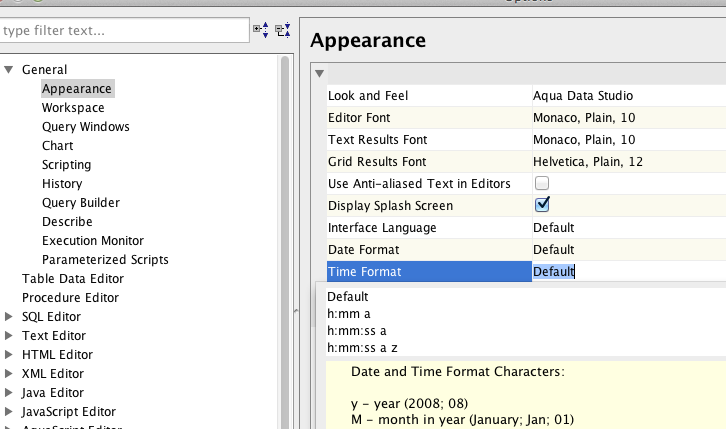Screen dimensions: 726x429
Task: Select SQL Editor label in tree
Action: click(51, 317)
